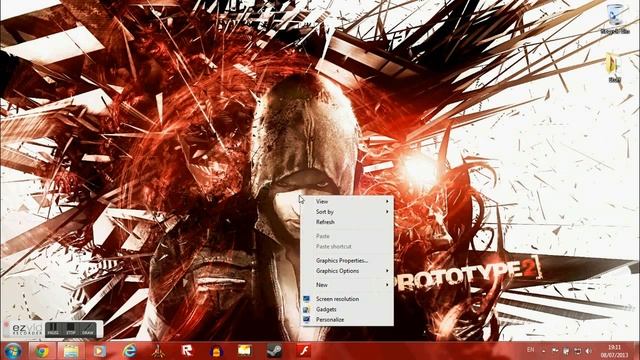This screenshot has width=640, height=360.
Task: Open Gadgets from the context menu
Action: click(347, 309)
